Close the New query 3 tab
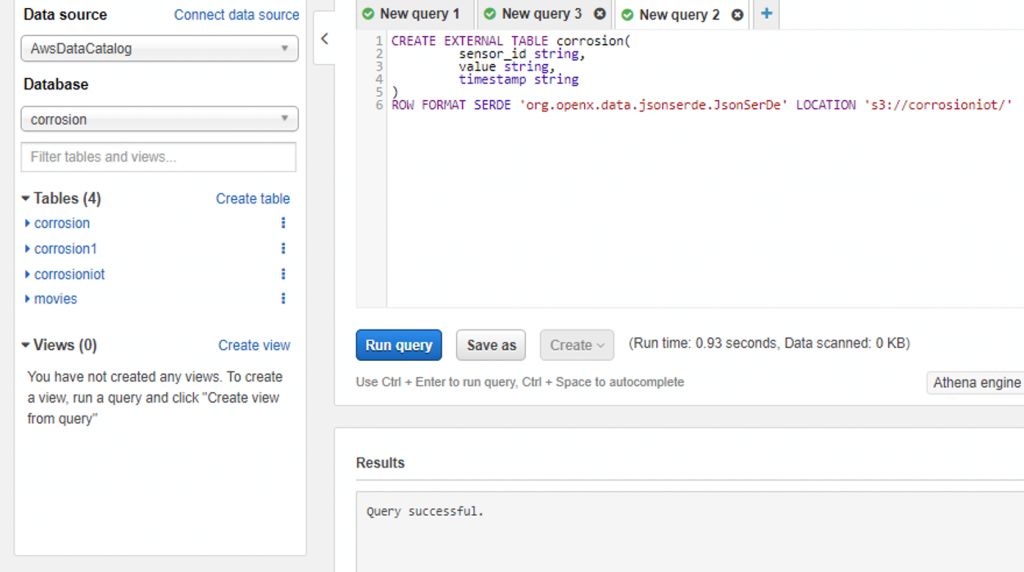This screenshot has height=572, width=1024. [599, 14]
